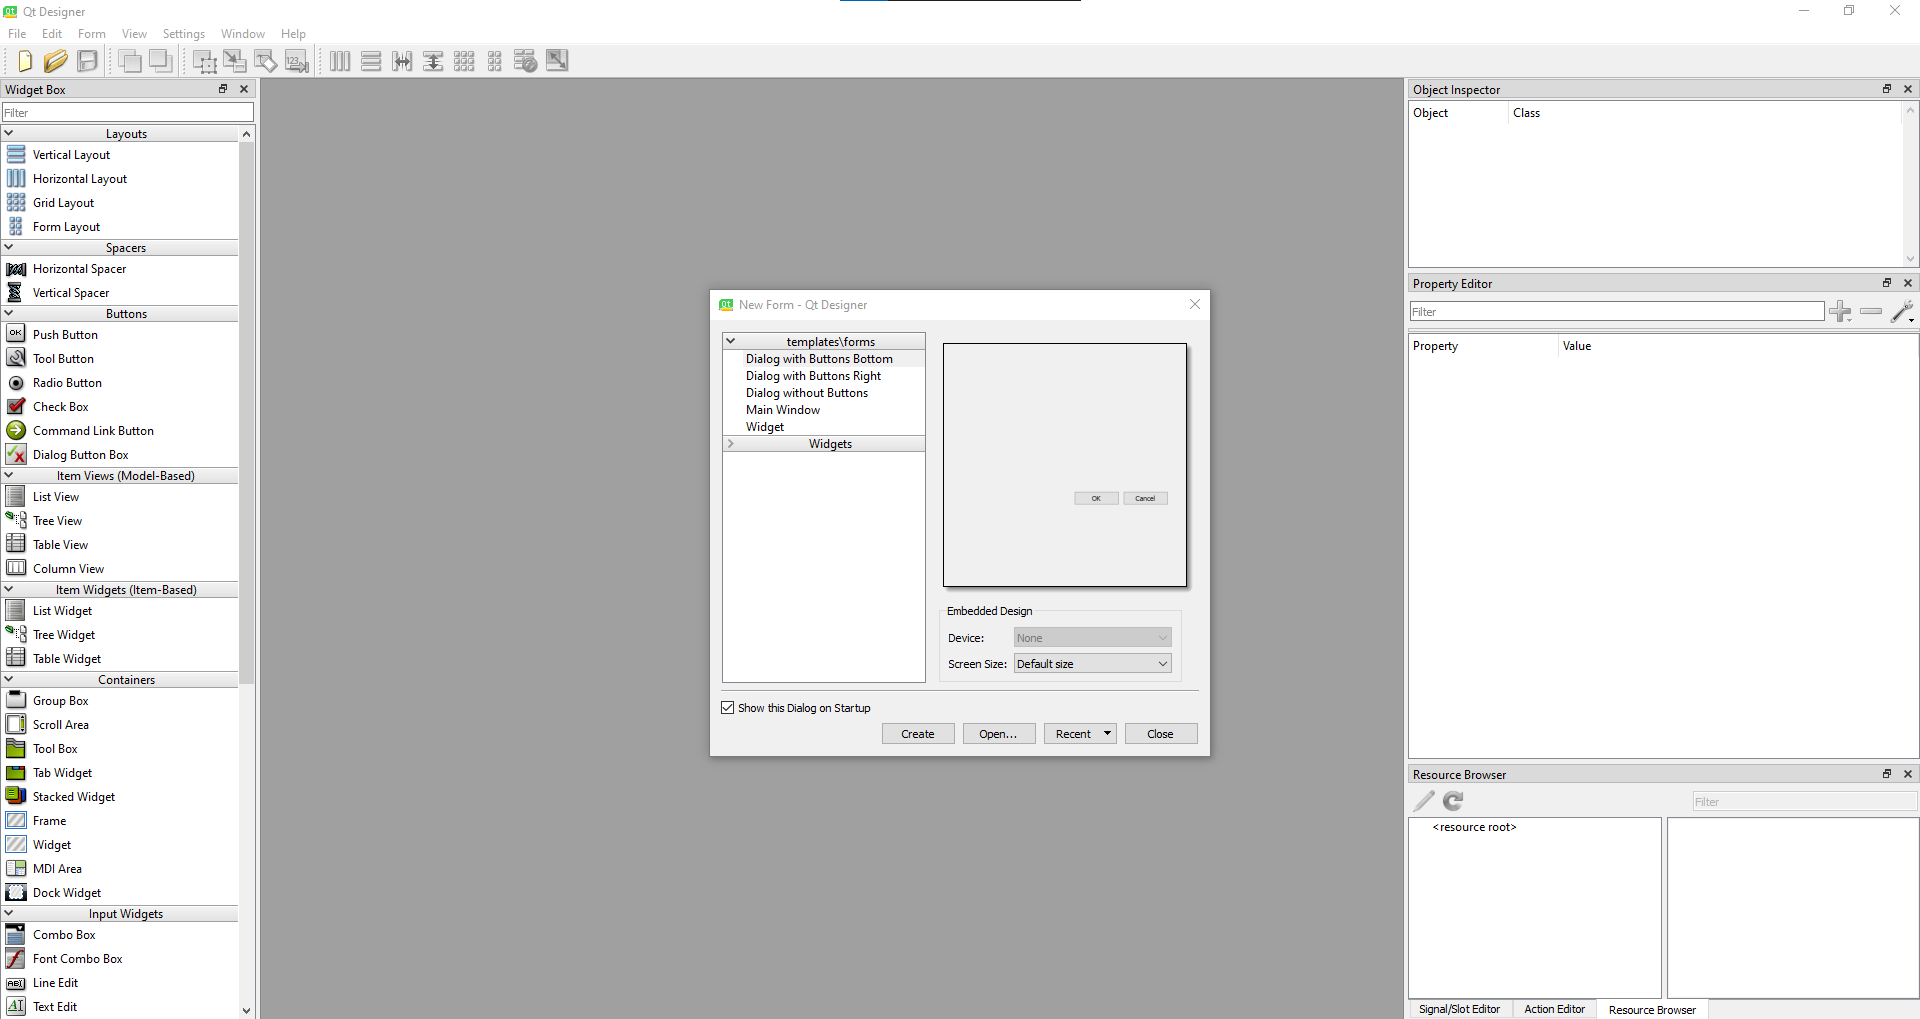Toggle Show this Dialog on Startup checkbox
This screenshot has height=1019, width=1920.
(728, 708)
